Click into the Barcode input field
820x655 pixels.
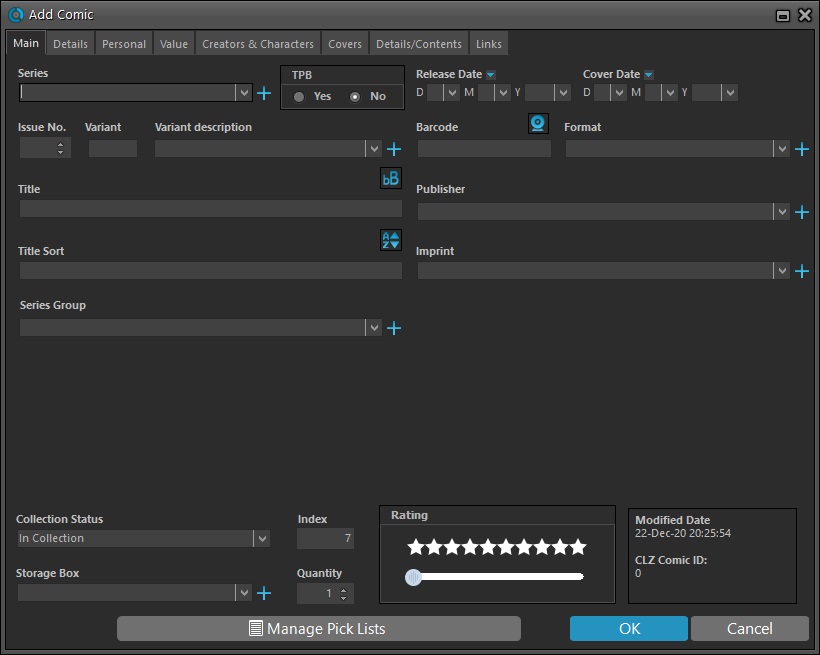484,149
